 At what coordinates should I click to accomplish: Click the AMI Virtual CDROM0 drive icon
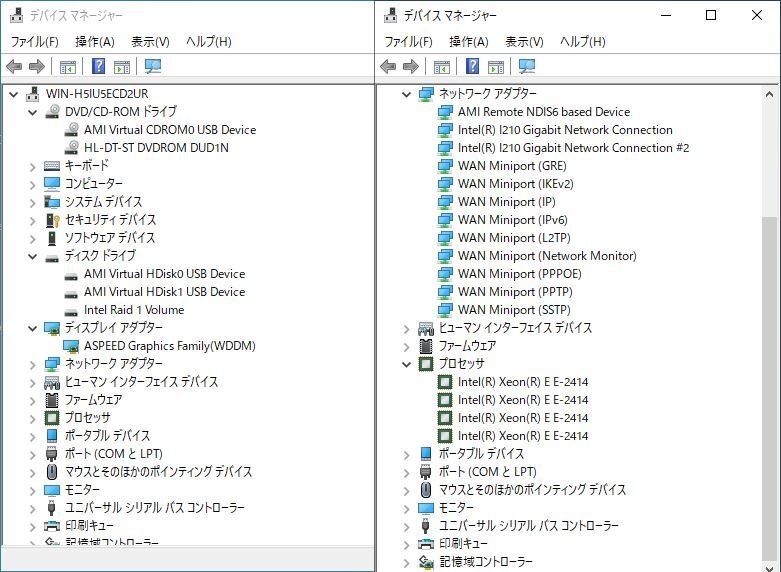coord(72,130)
